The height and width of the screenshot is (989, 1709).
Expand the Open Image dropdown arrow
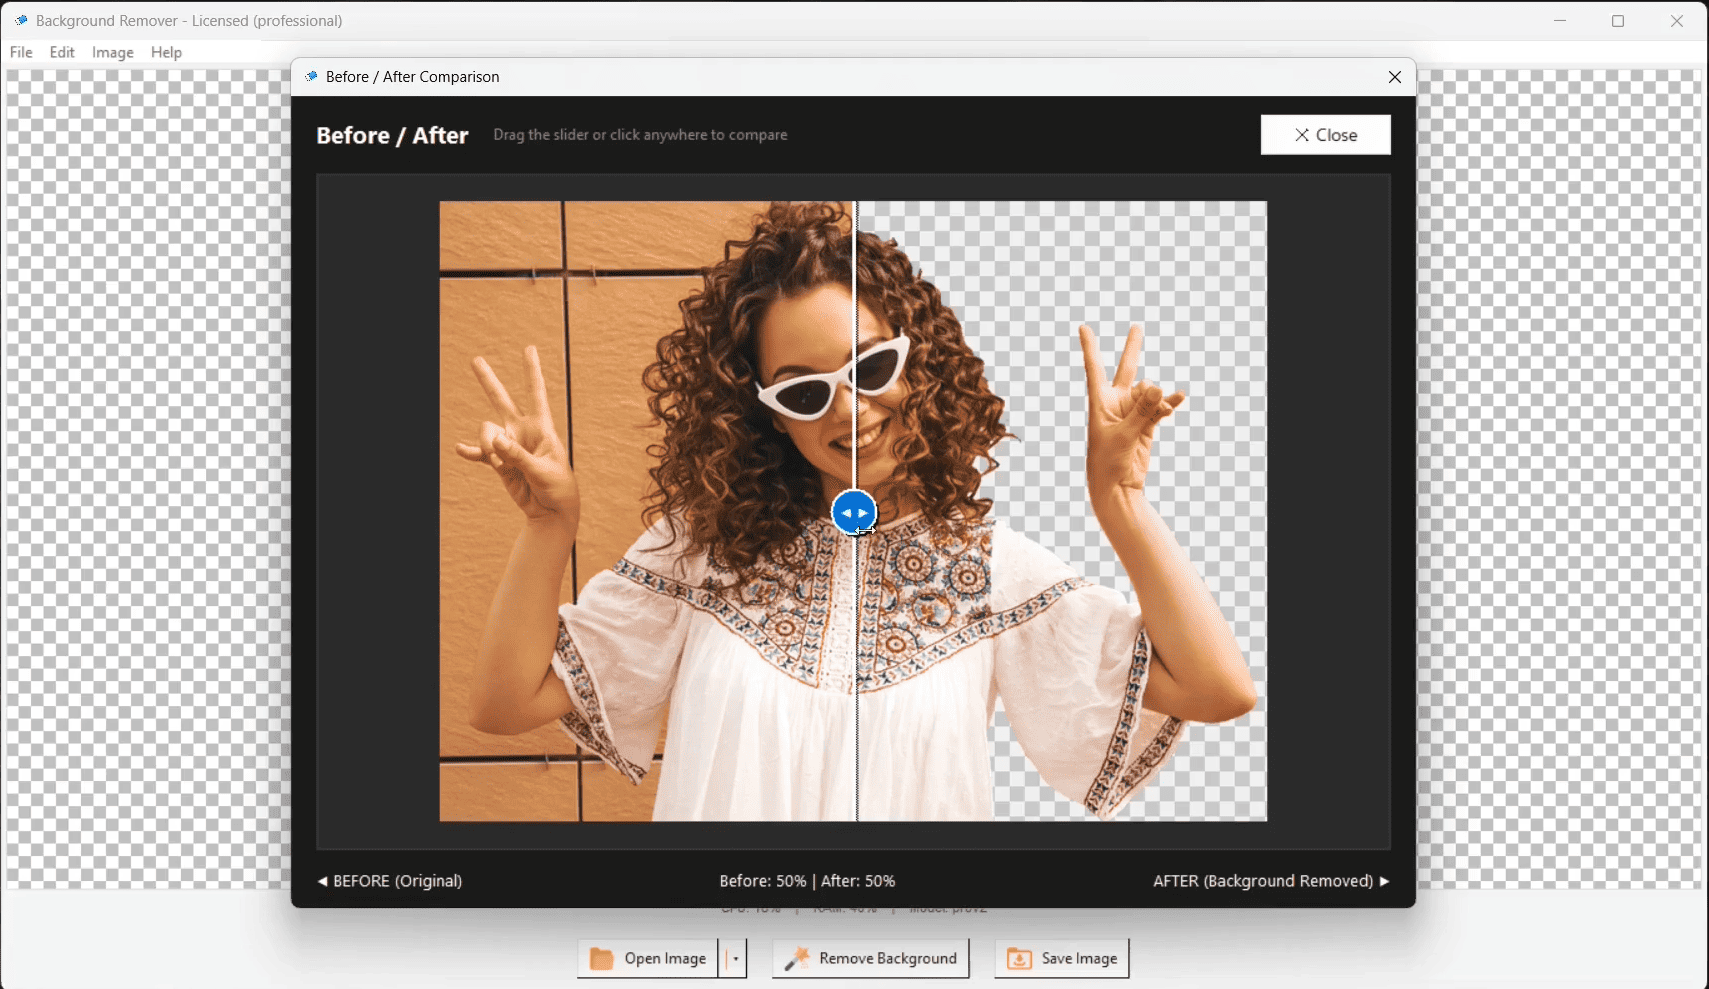pos(735,959)
